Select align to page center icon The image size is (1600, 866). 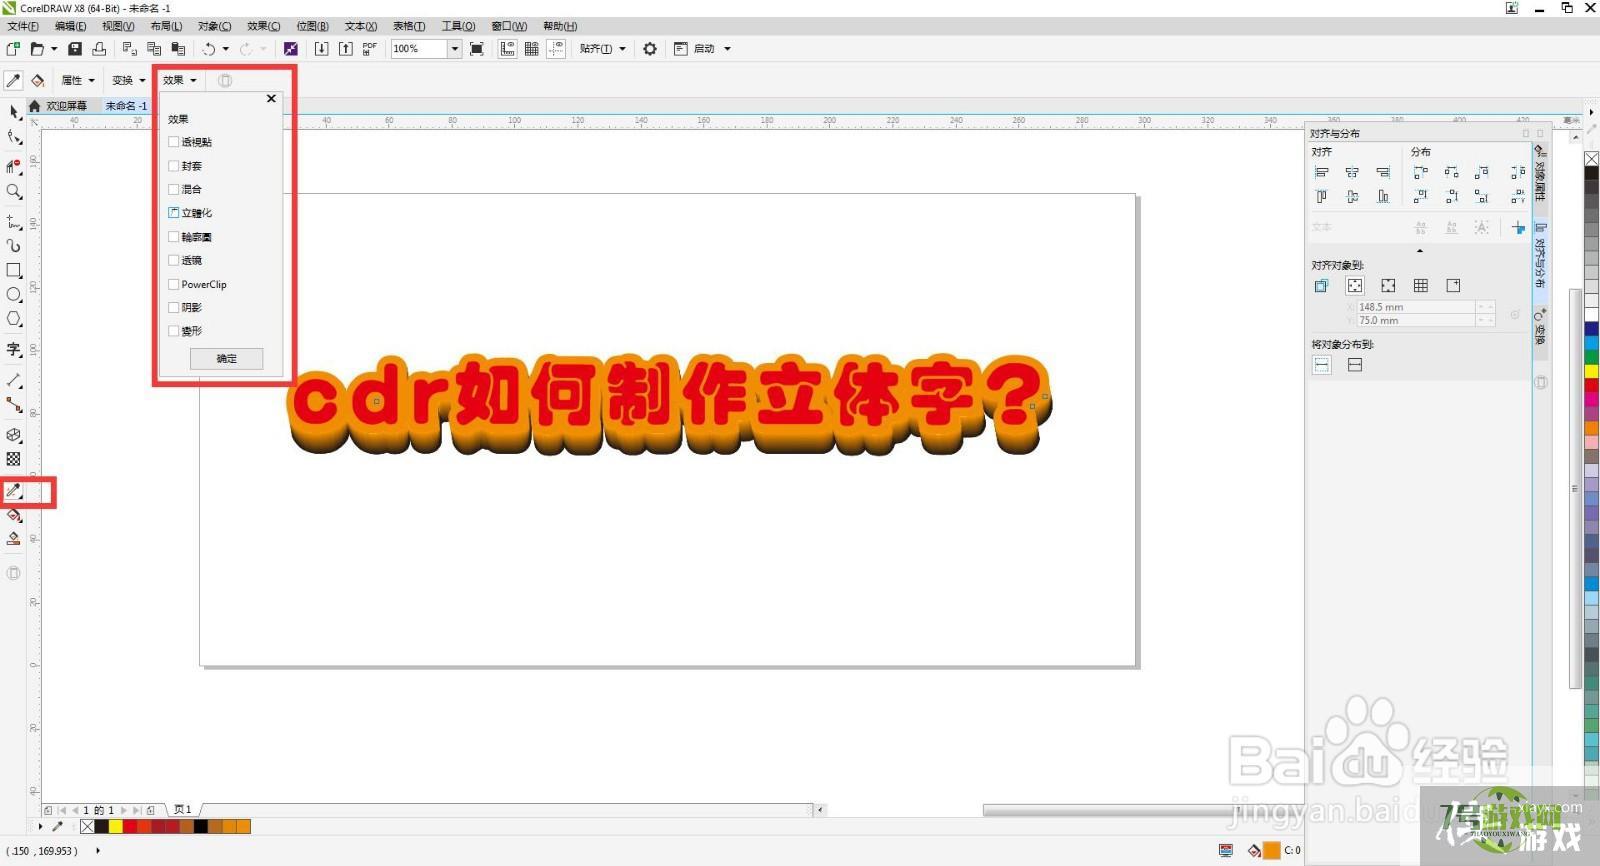[1388, 286]
